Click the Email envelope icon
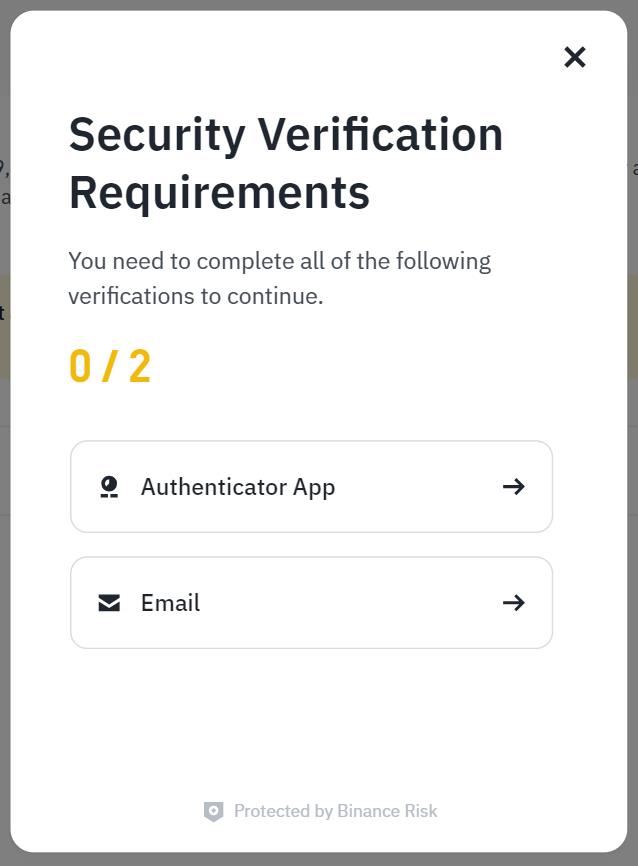The image size is (638, 866). tap(109, 603)
